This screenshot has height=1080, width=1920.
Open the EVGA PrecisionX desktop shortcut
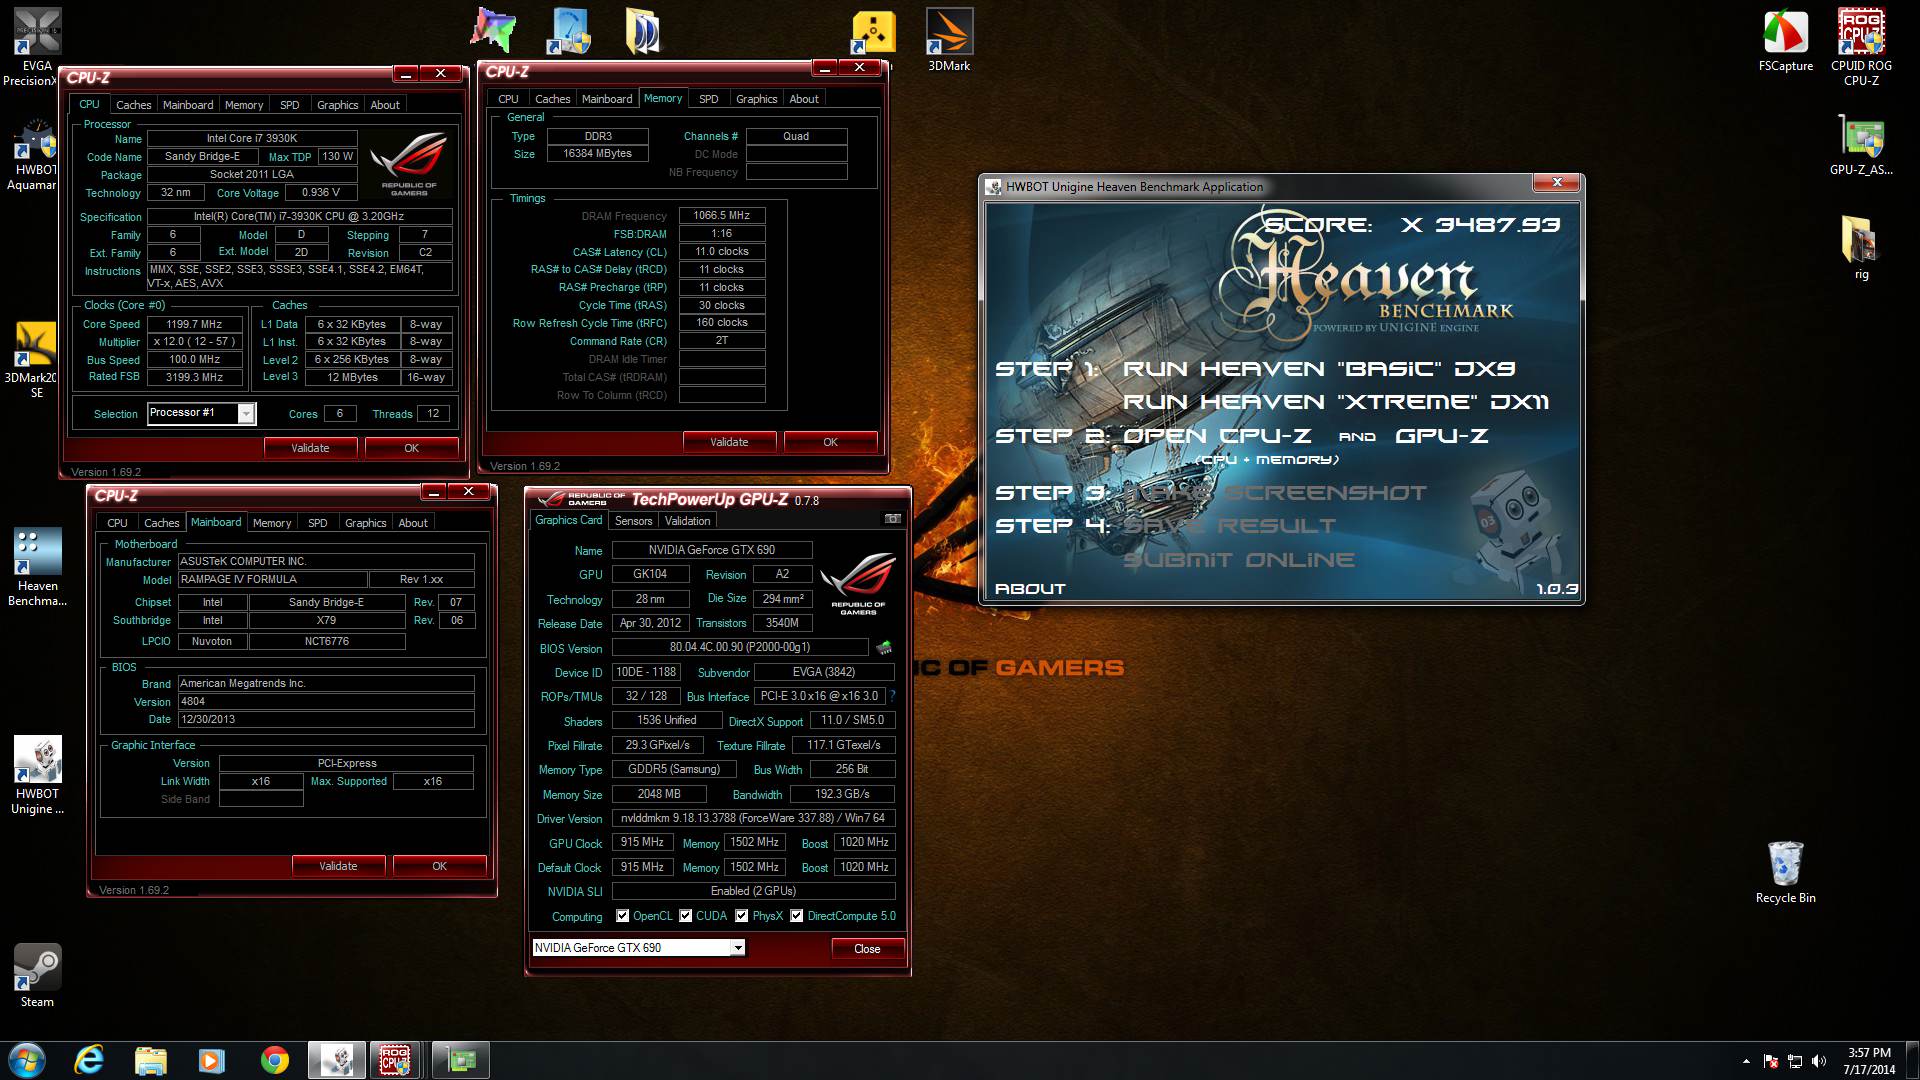(37, 46)
